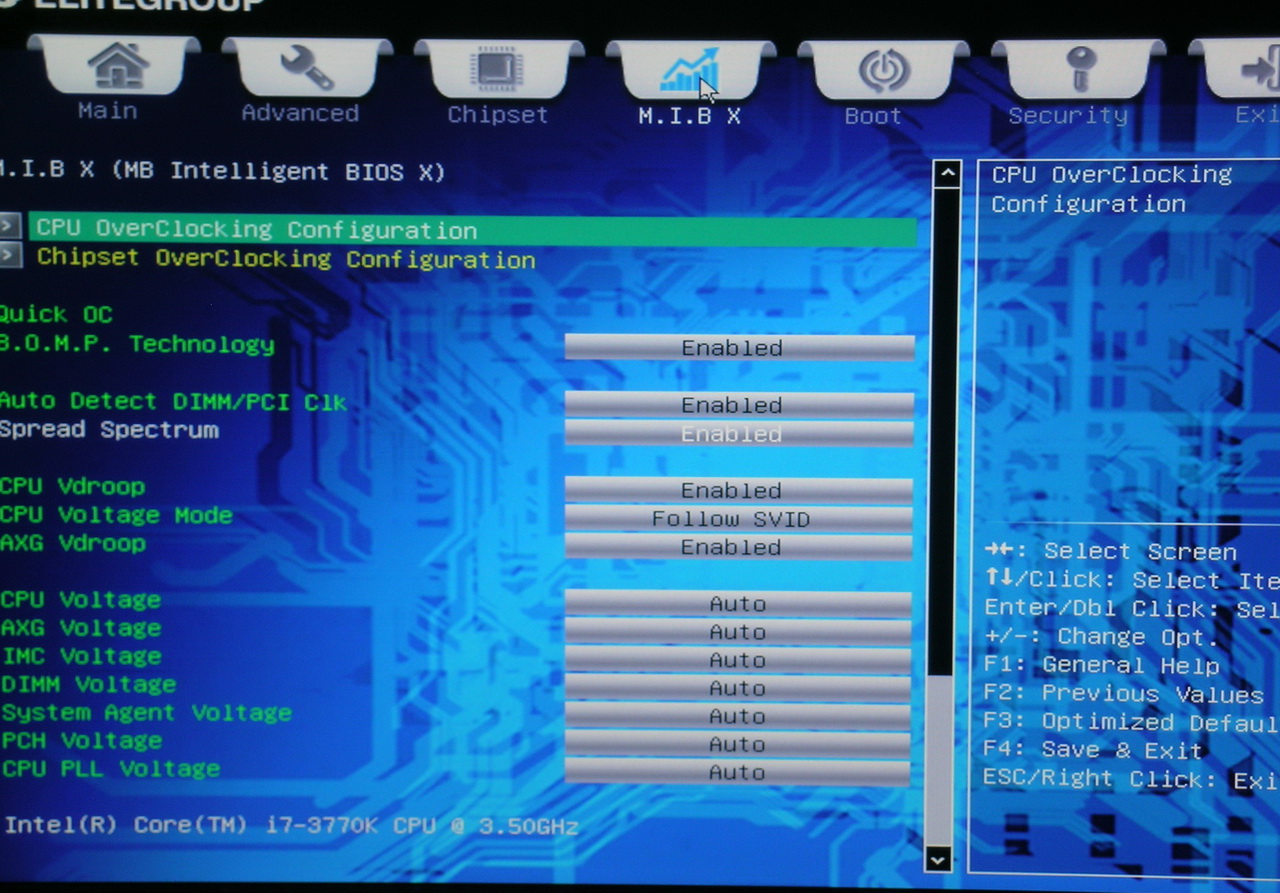Open the Exit door icon

(1259, 70)
